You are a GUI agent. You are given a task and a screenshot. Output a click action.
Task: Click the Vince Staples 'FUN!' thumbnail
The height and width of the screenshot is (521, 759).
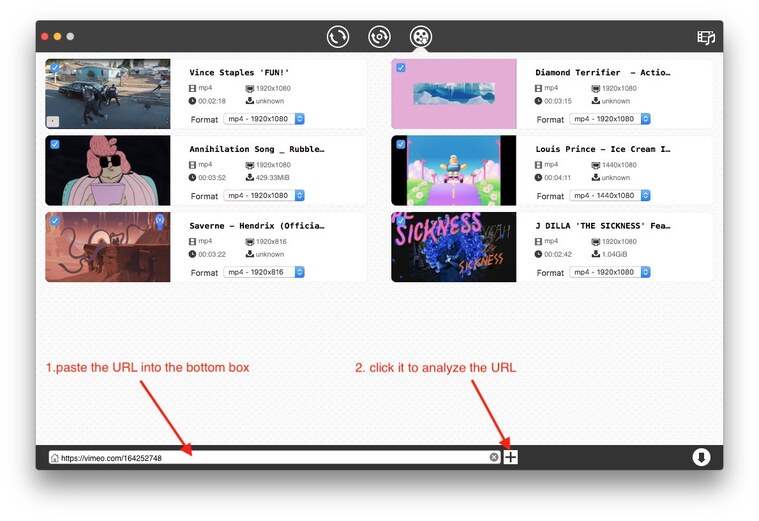coord(108,94)
